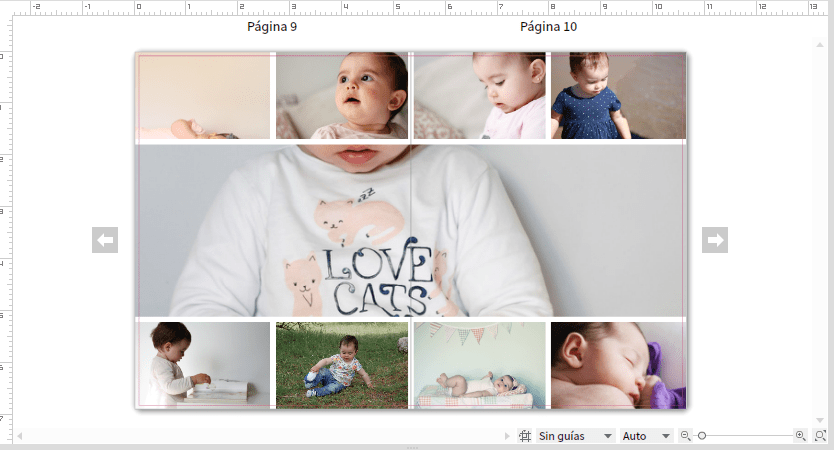Click the vertical scrollbar down arrow

[820, 420]
